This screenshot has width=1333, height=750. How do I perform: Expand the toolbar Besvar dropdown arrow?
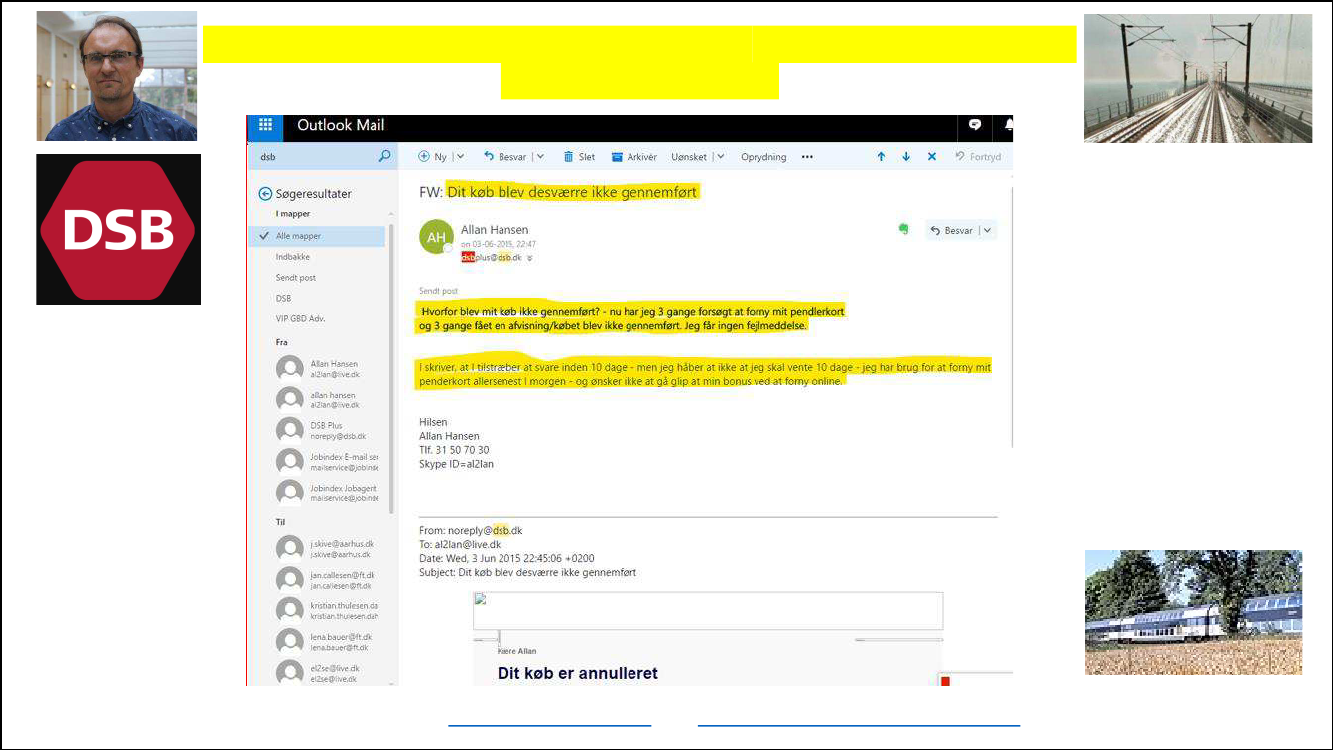540,157
